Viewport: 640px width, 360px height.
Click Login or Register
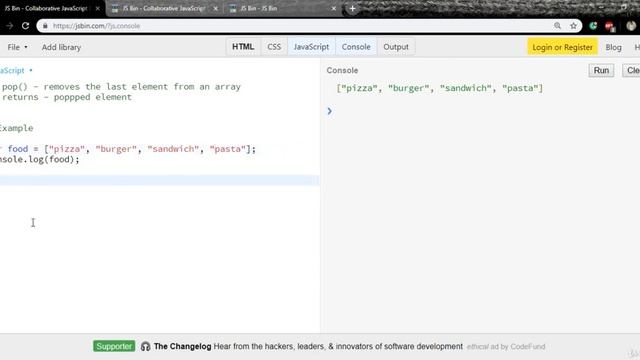(x=562, y=47)
